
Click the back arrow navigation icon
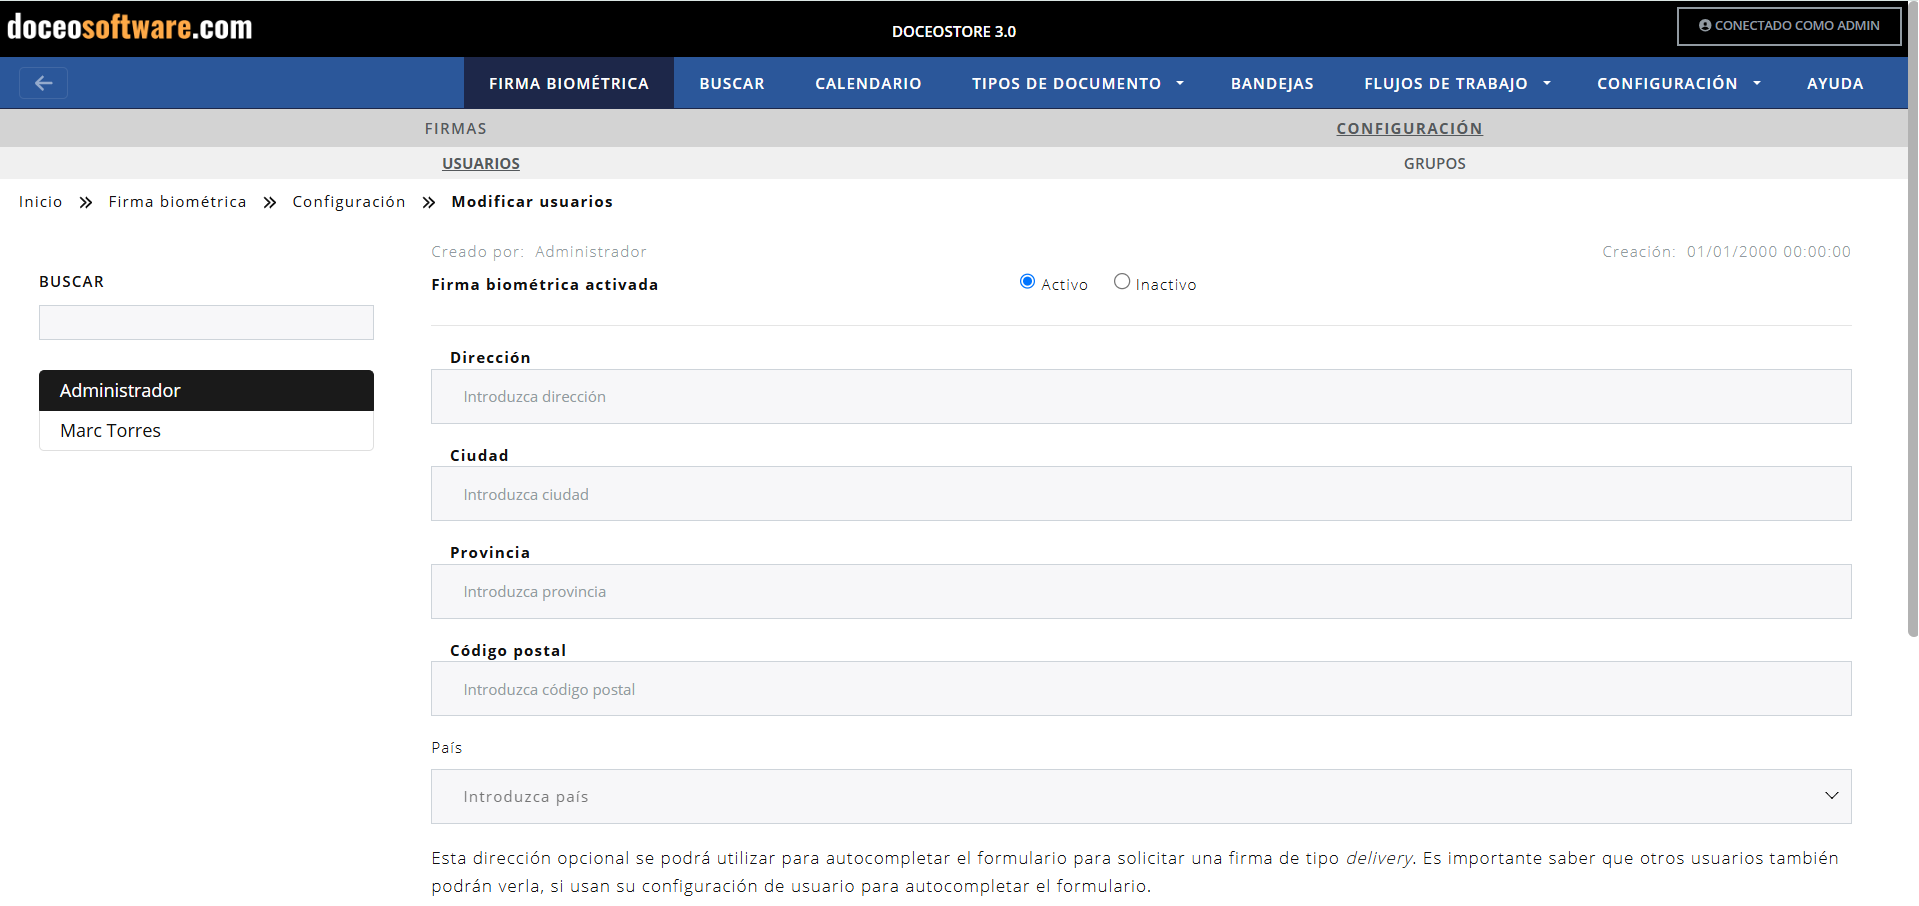coord(43,83)
